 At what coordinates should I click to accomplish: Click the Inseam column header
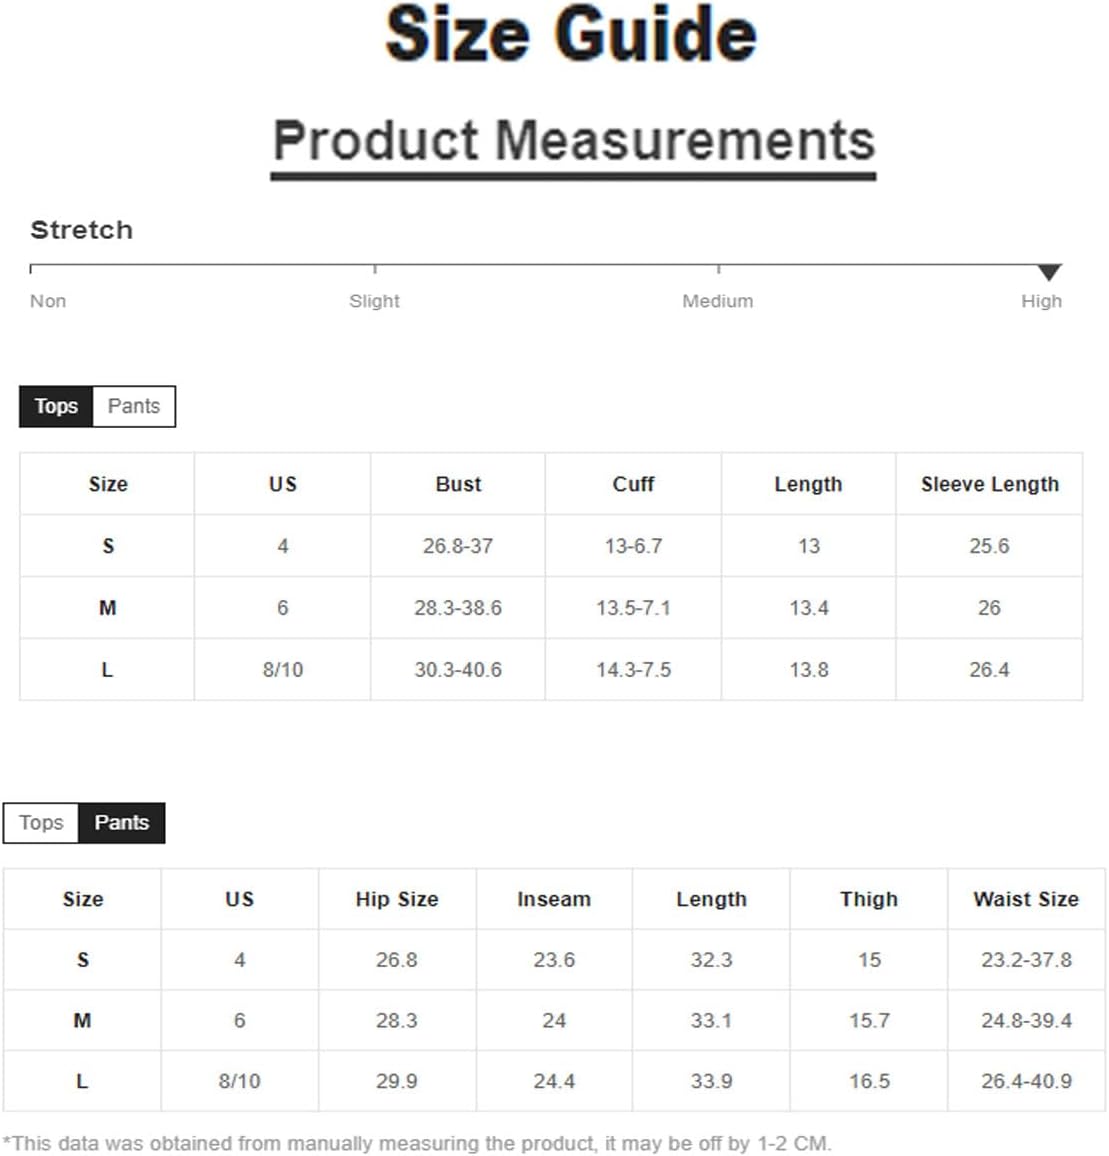click(x=554, y=899)
